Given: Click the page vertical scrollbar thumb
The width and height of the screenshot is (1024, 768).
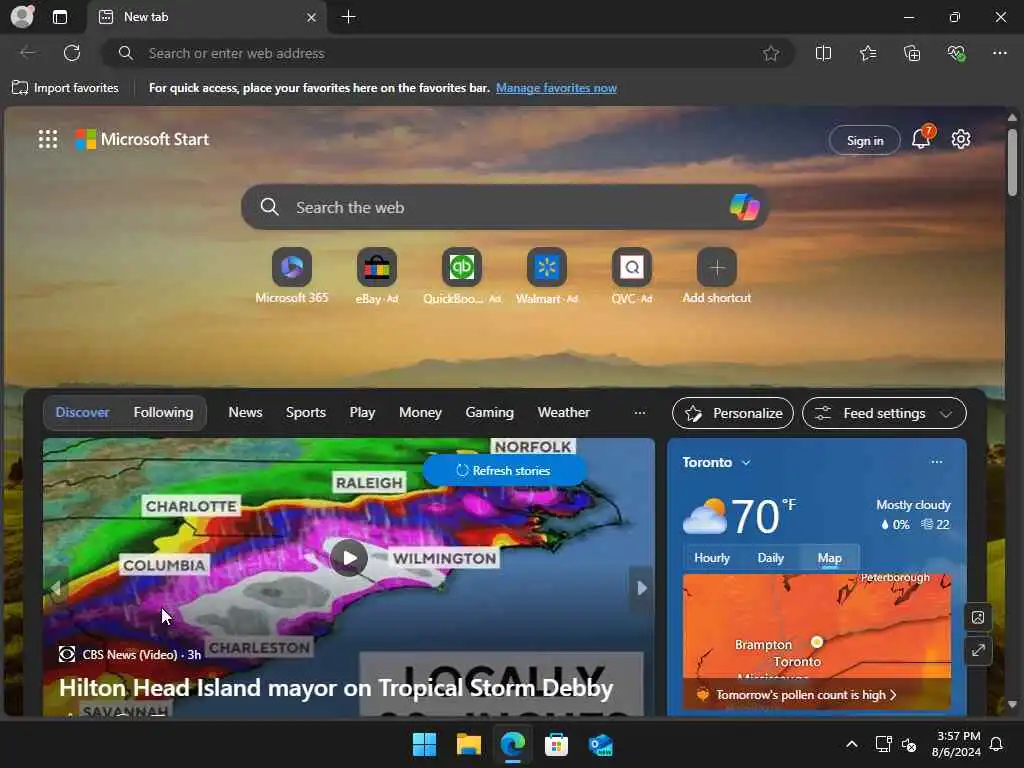Looking at the screenshot, I should [x=1012, y=162].
